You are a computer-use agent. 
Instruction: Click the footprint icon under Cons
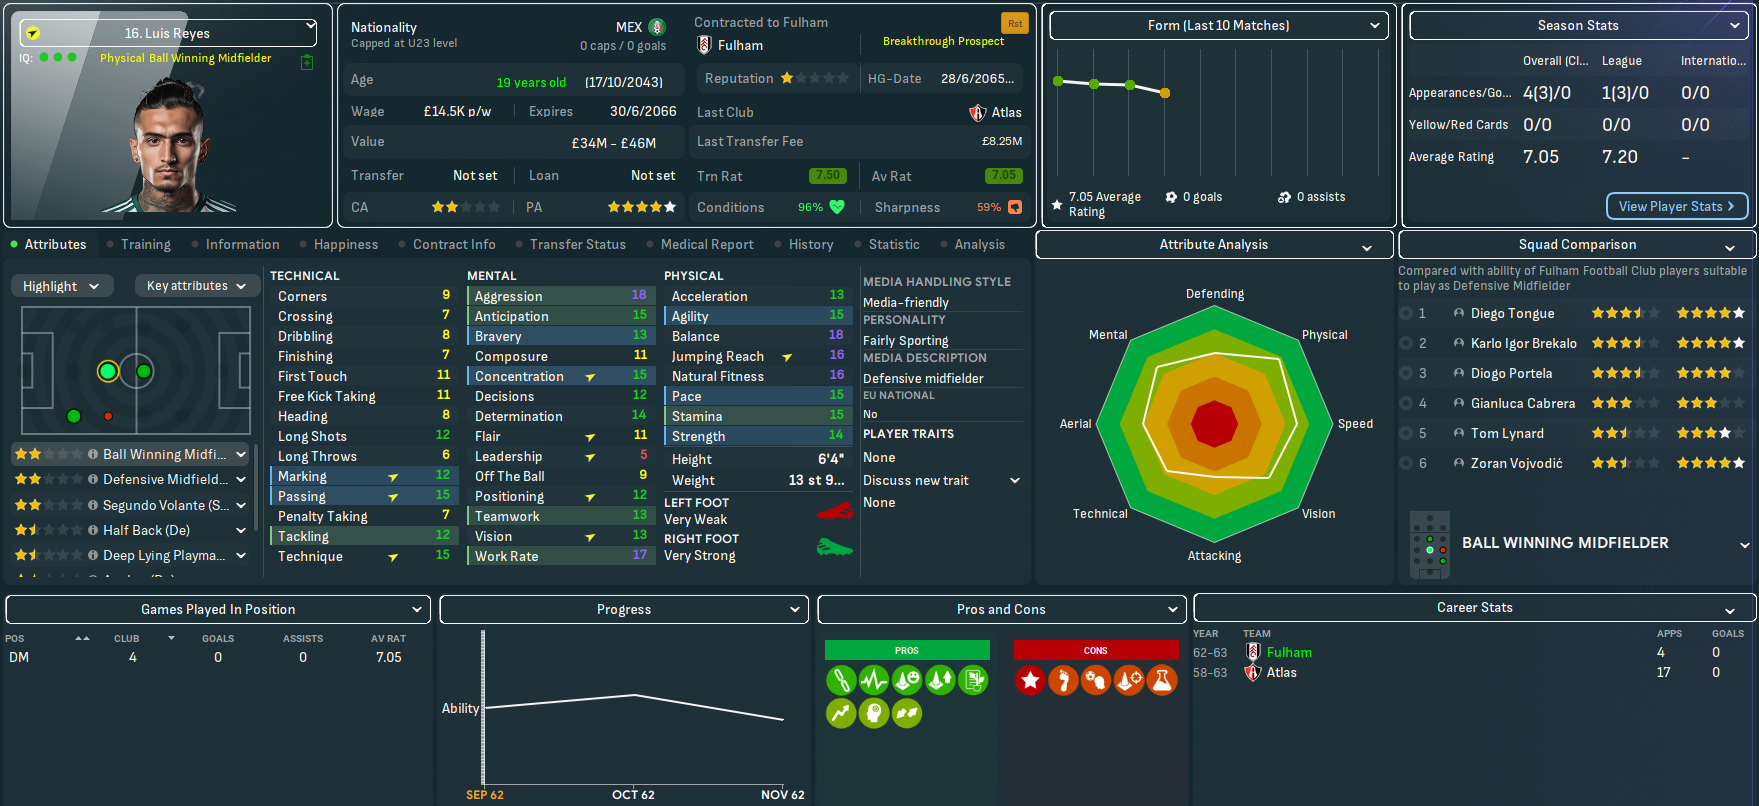[1063, 681]
